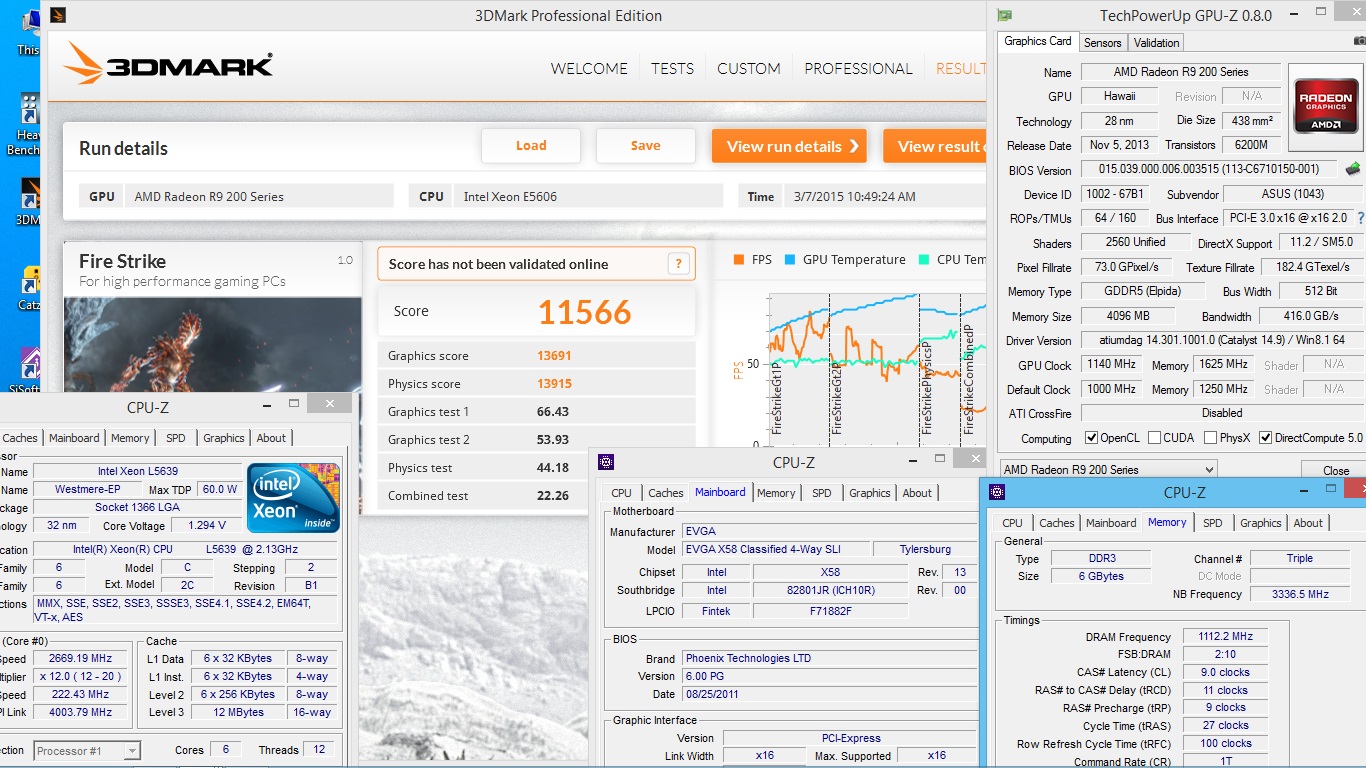The width and height of the screenshot is (1366, 768).
Task: Click the Radeon Graphics AMD logo
Action: tap(1325, 106)
